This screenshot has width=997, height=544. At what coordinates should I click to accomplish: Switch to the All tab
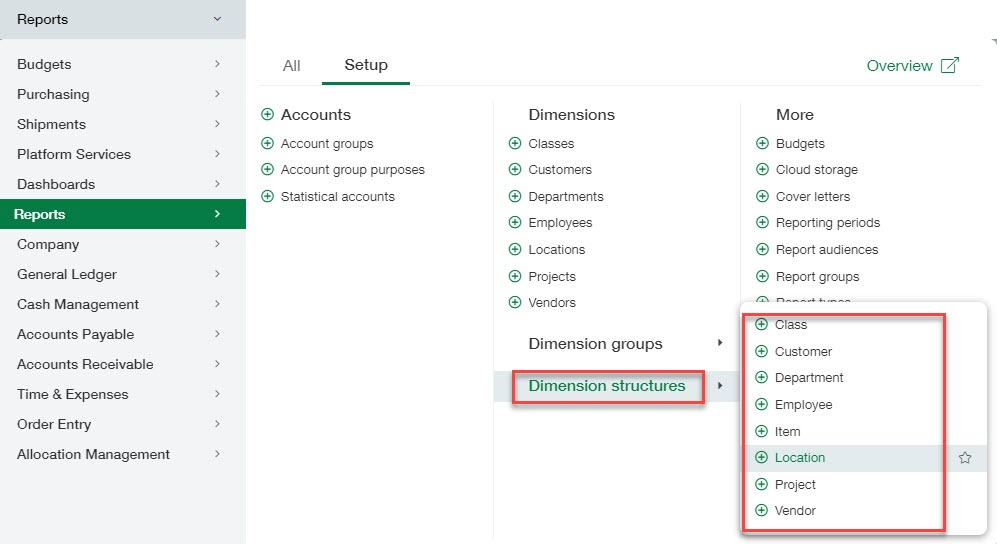291,66
